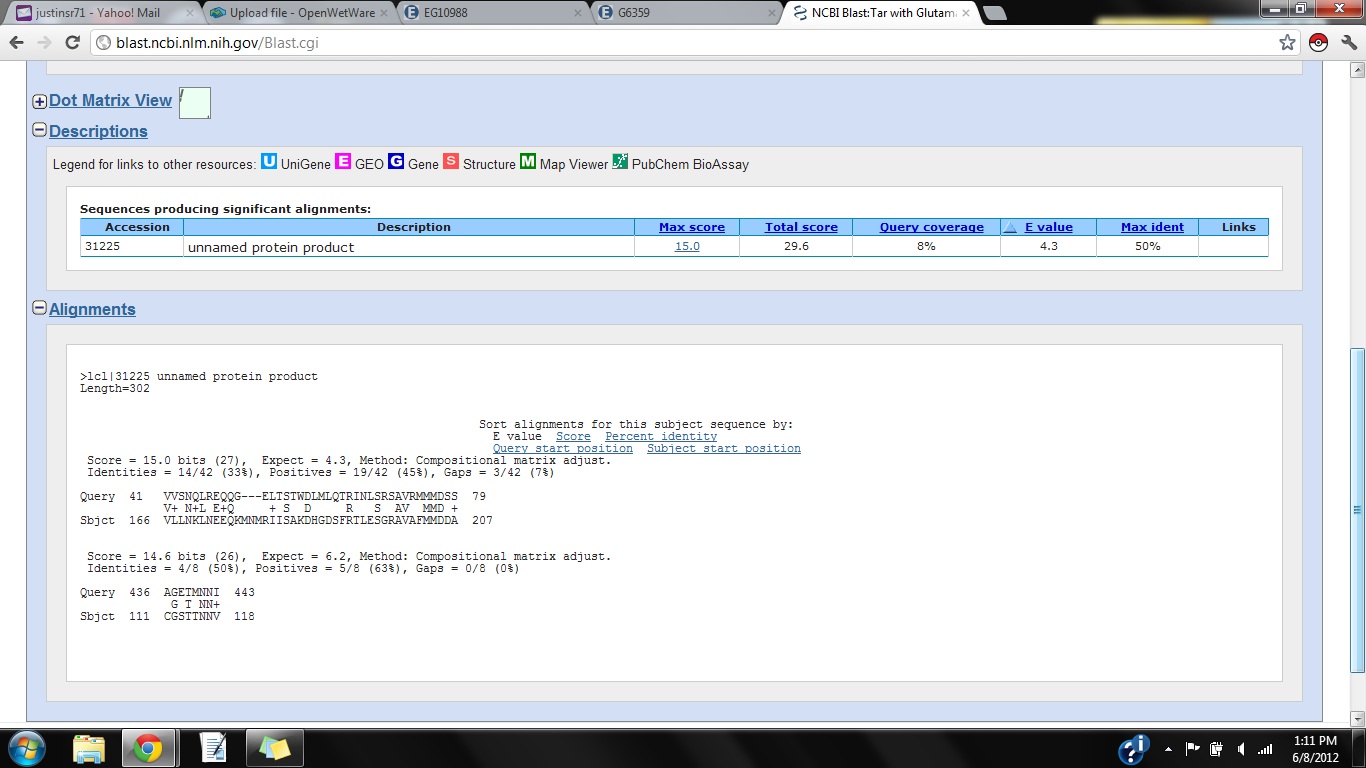Sort alignments by Subject start position
The height and width of the screenshot is (768, 1366).
[723, 448]
